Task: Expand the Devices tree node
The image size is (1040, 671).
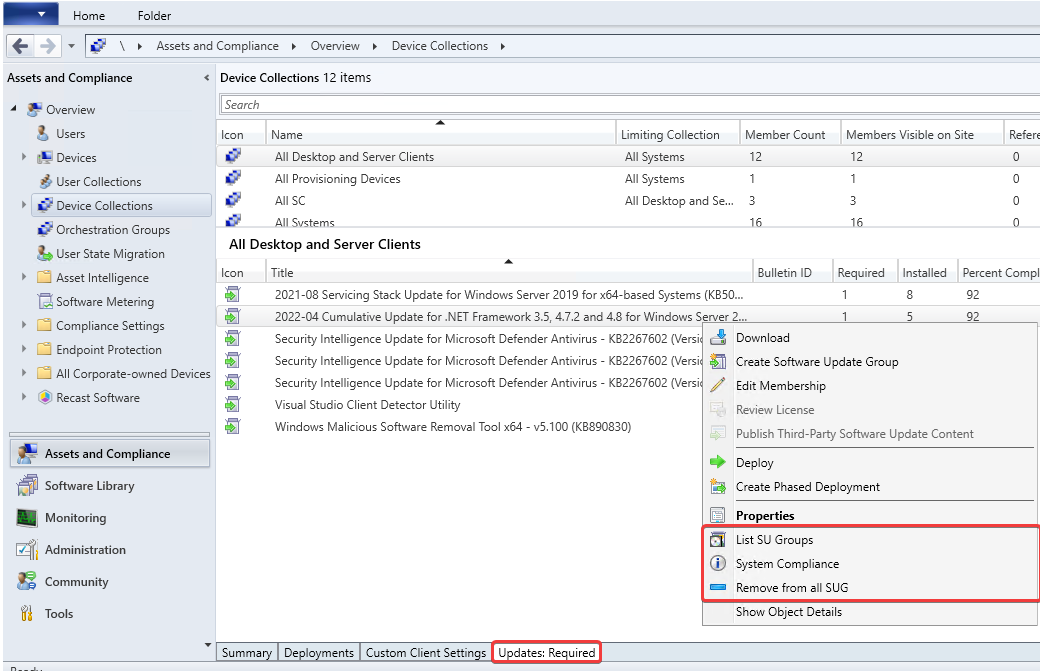Action: point(24,157)
